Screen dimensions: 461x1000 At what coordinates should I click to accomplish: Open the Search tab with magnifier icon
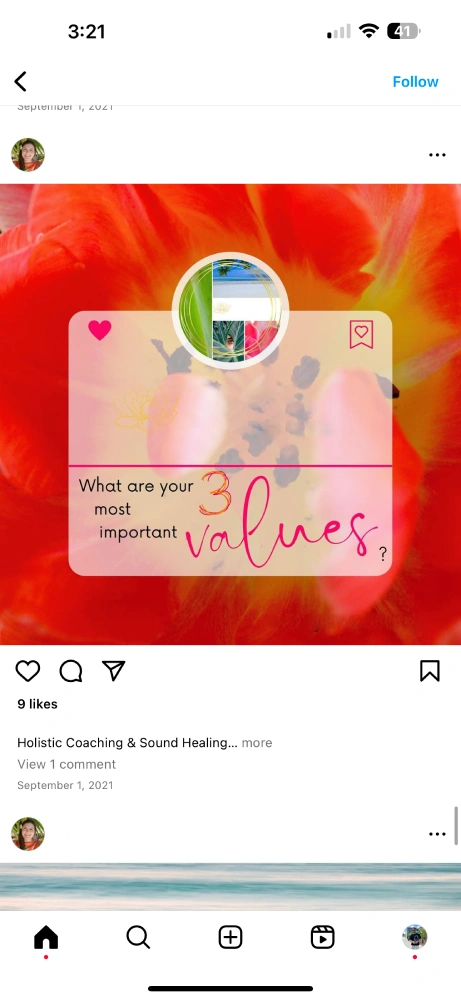138,938
